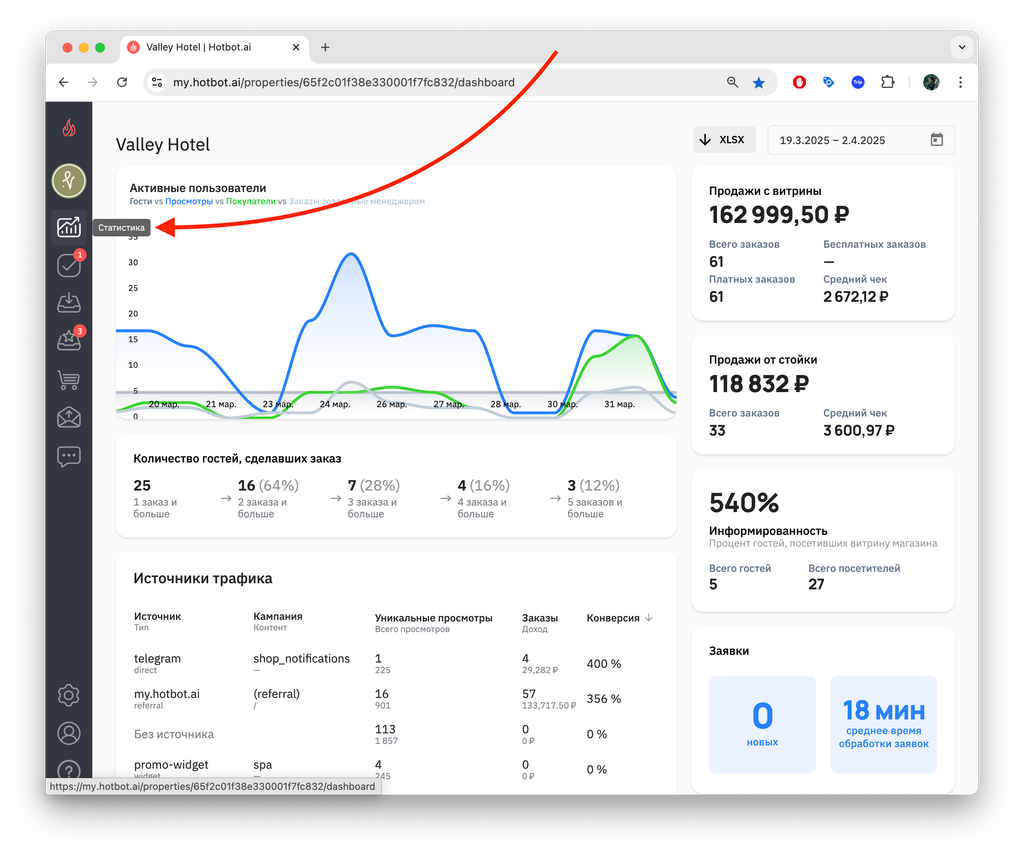
Task: Click the Hotbot flame logo
Action: (x=69, y=127)
